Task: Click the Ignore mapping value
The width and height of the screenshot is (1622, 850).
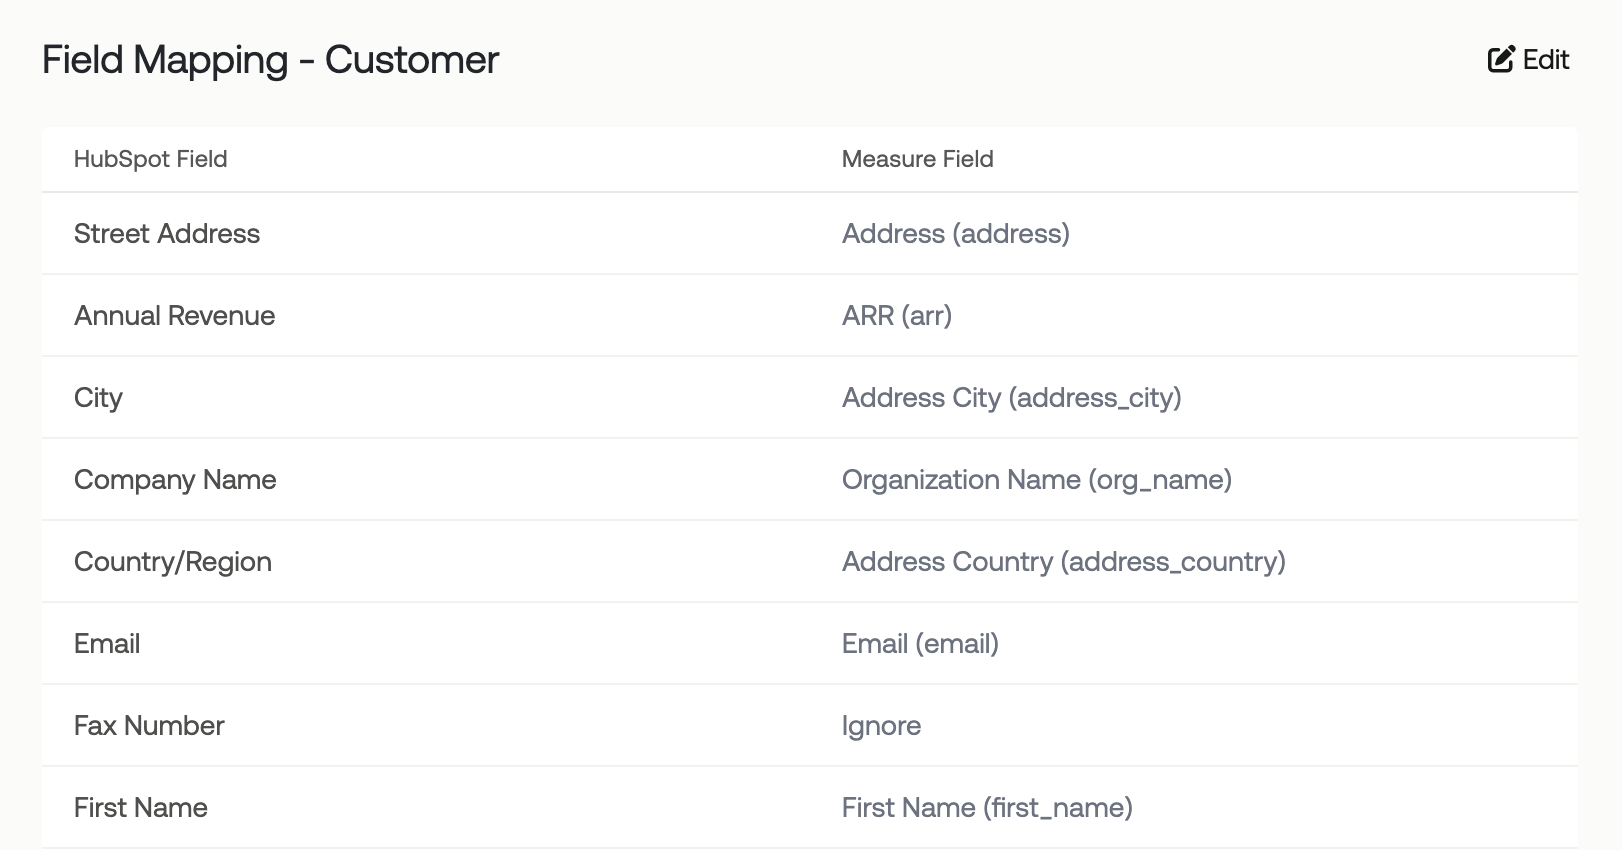Action: (881, 726)
